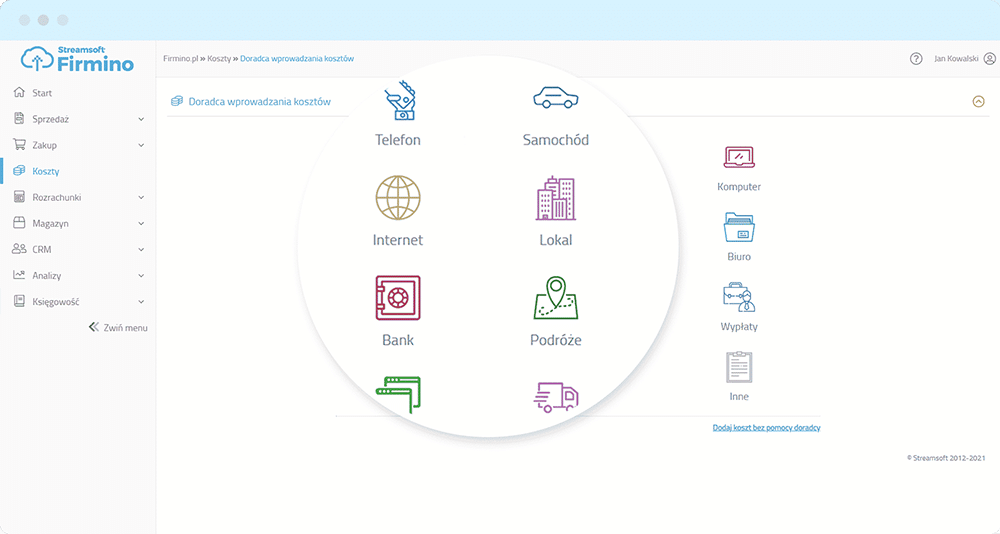Open the Bank safe icon

[397, 298]
